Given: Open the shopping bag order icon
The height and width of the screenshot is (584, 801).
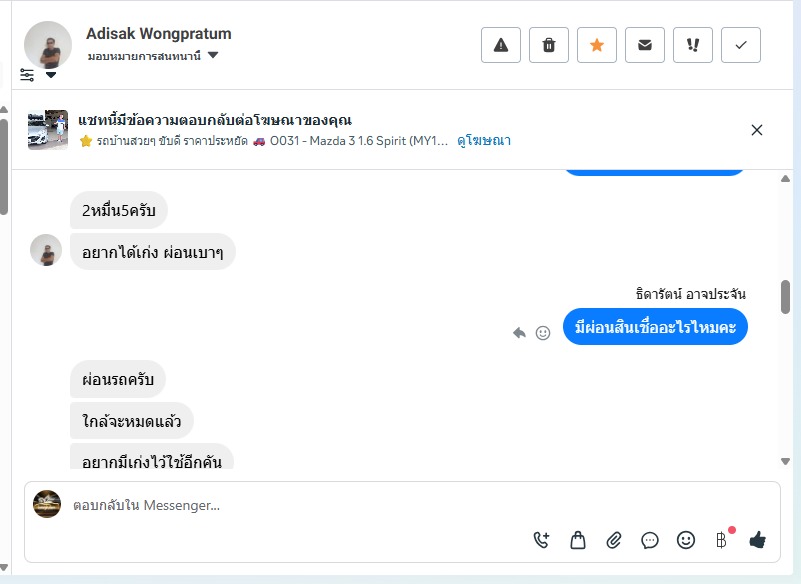Looking at the screenshot, I should [578, 540].
